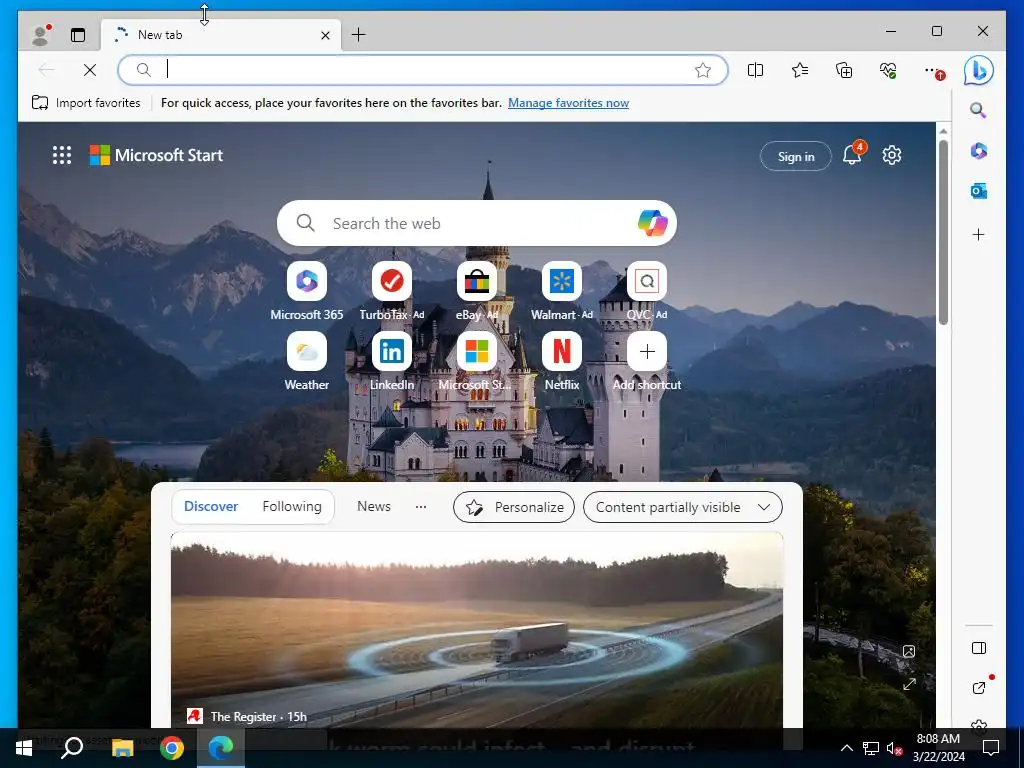1024x768 pixels.
Task: Open Bing Copilot sidebar button
Action: click(978, 71)
